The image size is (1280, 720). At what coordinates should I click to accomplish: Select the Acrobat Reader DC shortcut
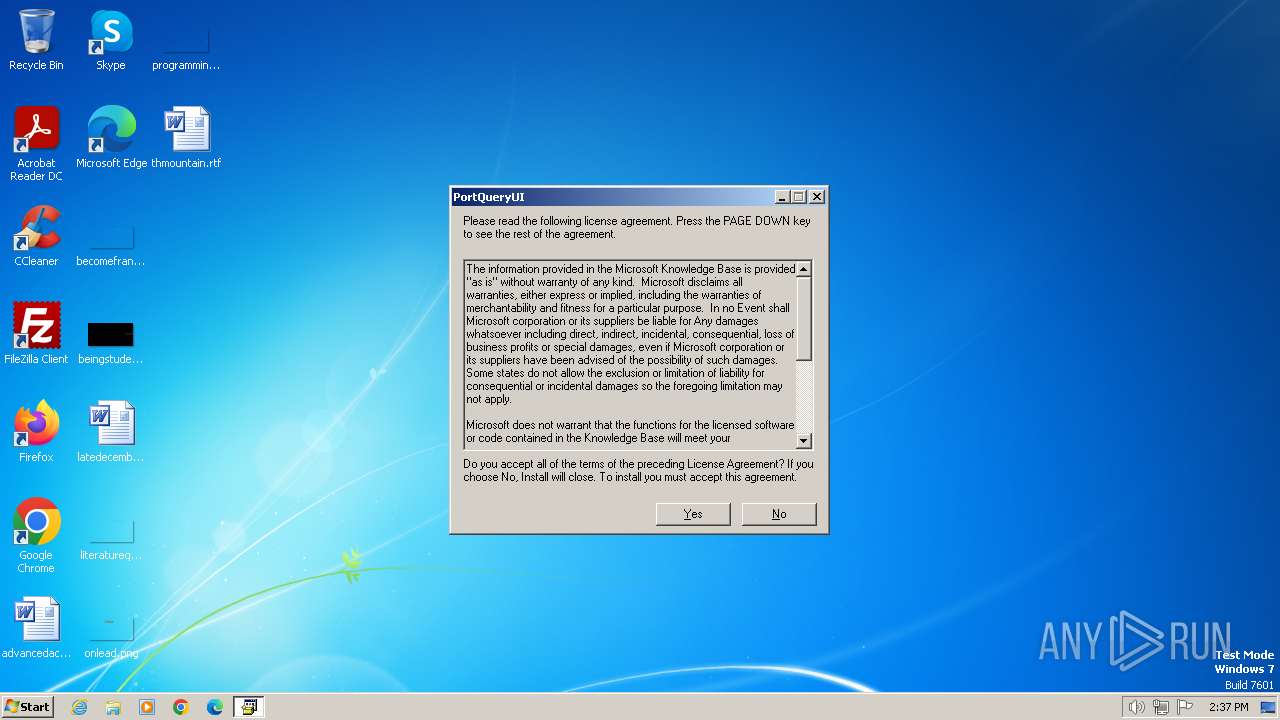[36, 145]
